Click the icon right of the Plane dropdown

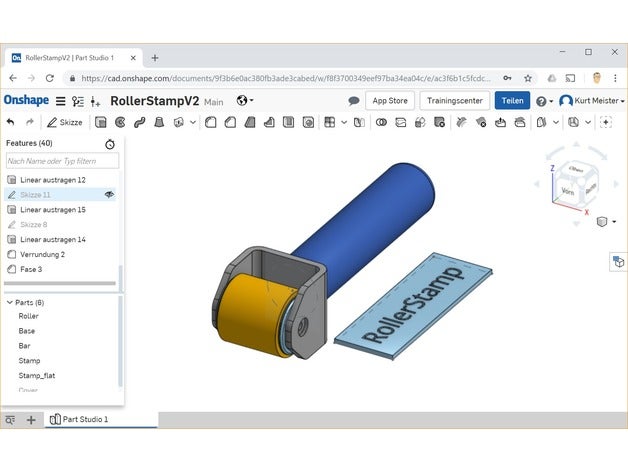coord(574,122)
